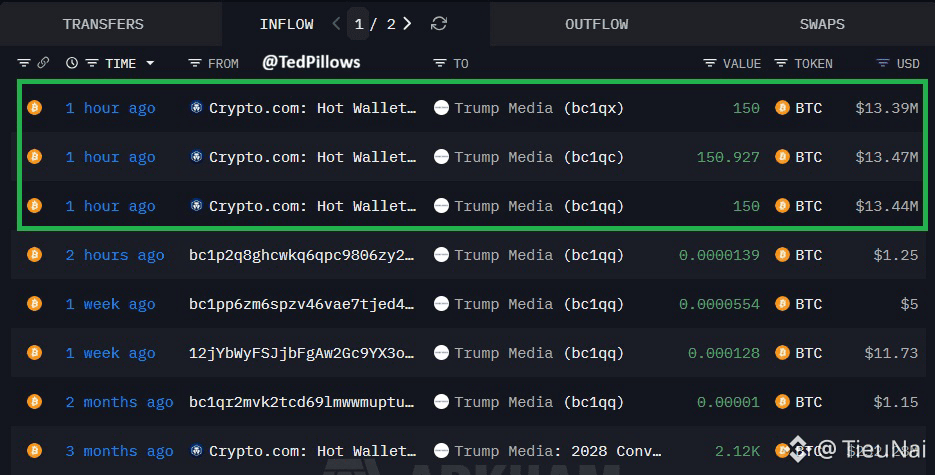
Task: Go to previous page arrow
Action: (336, 24)
